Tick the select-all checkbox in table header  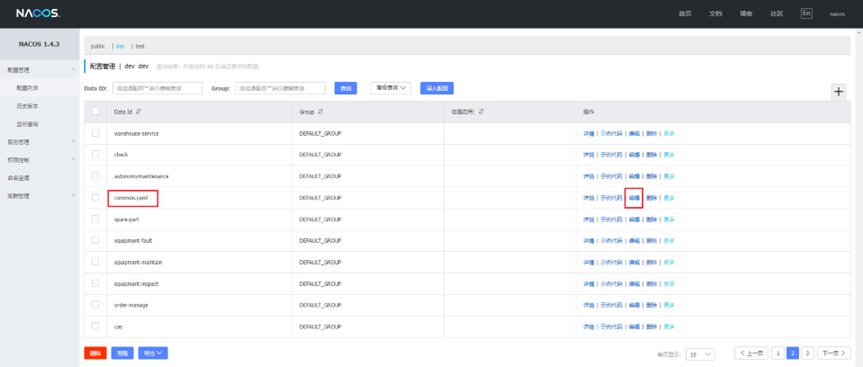[96, 111]
